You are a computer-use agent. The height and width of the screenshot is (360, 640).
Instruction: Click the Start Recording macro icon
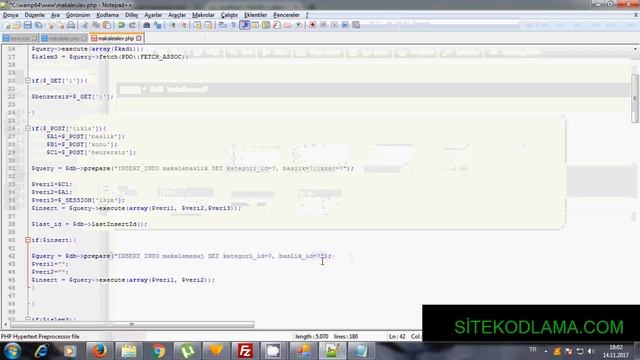tap(312, 25)
